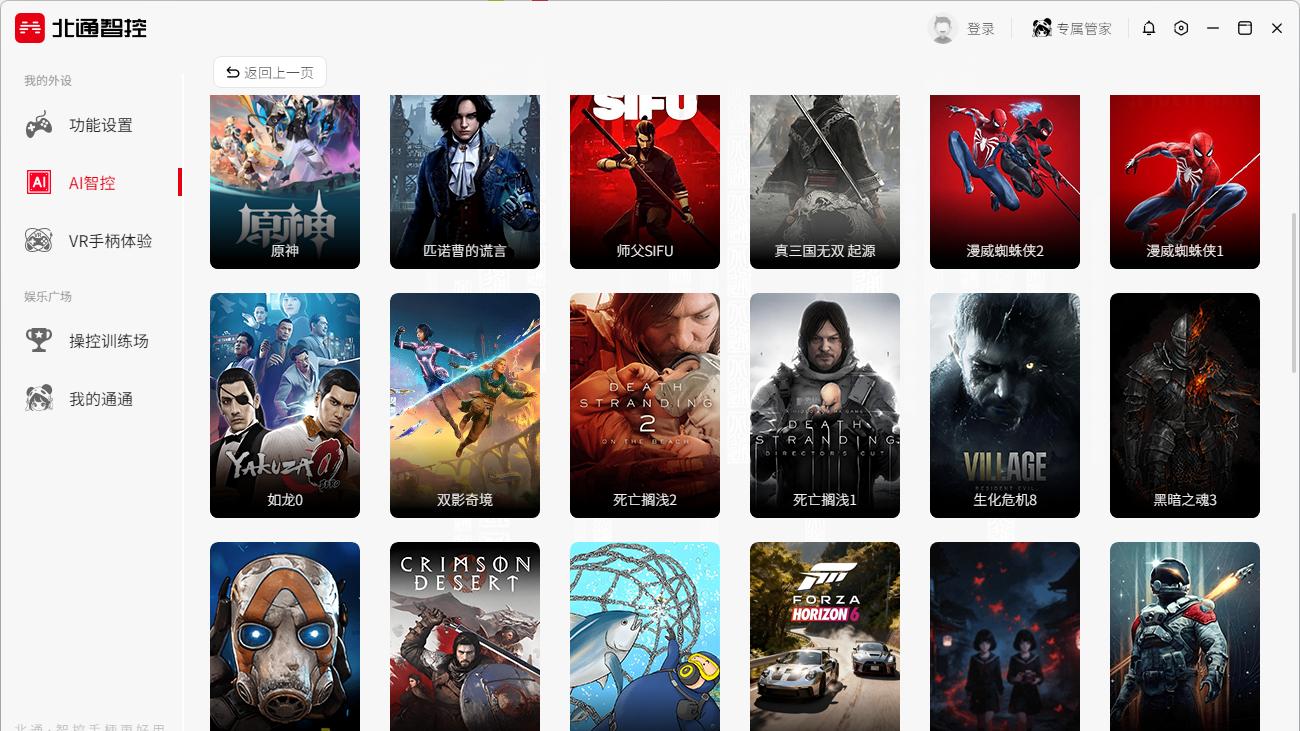Click the red AI icon in sidebar
Screen dimensions: 1300x731
pos(39,183)
